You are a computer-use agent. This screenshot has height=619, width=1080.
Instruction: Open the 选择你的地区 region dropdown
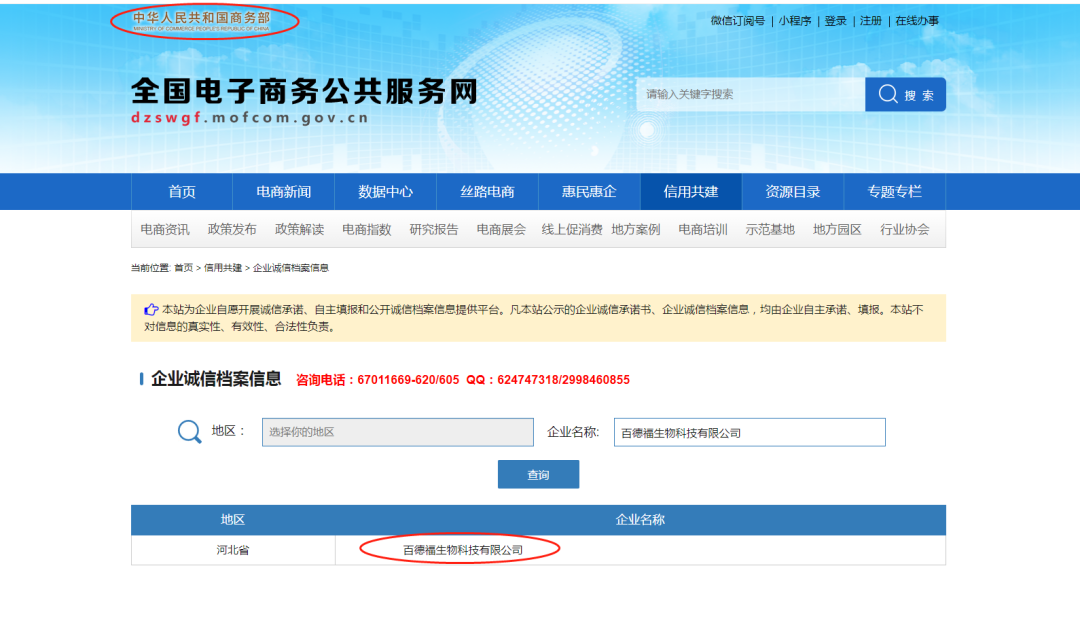point(397,432)
